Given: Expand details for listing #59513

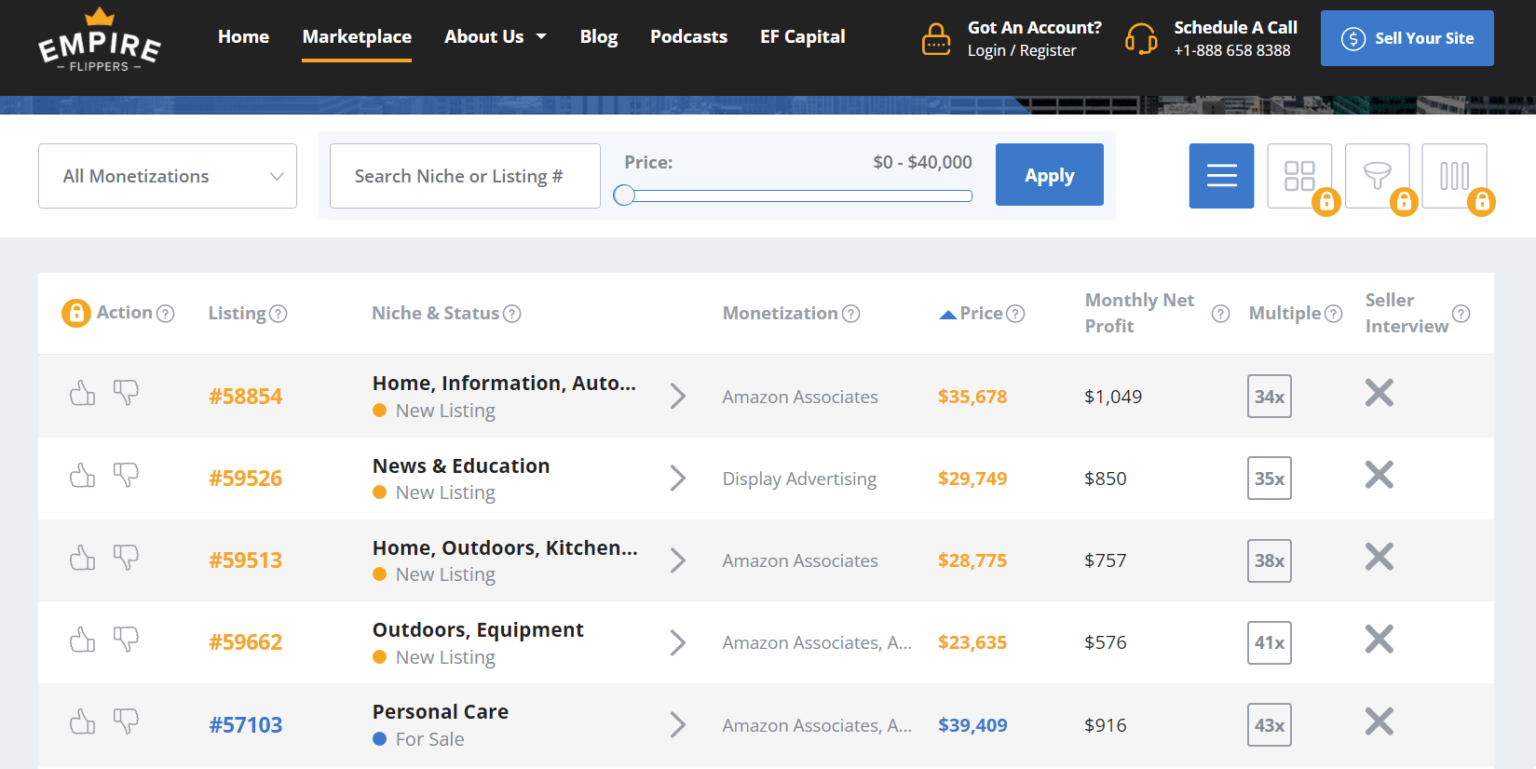Looking at the screenshot, I should tap(678, 560).
